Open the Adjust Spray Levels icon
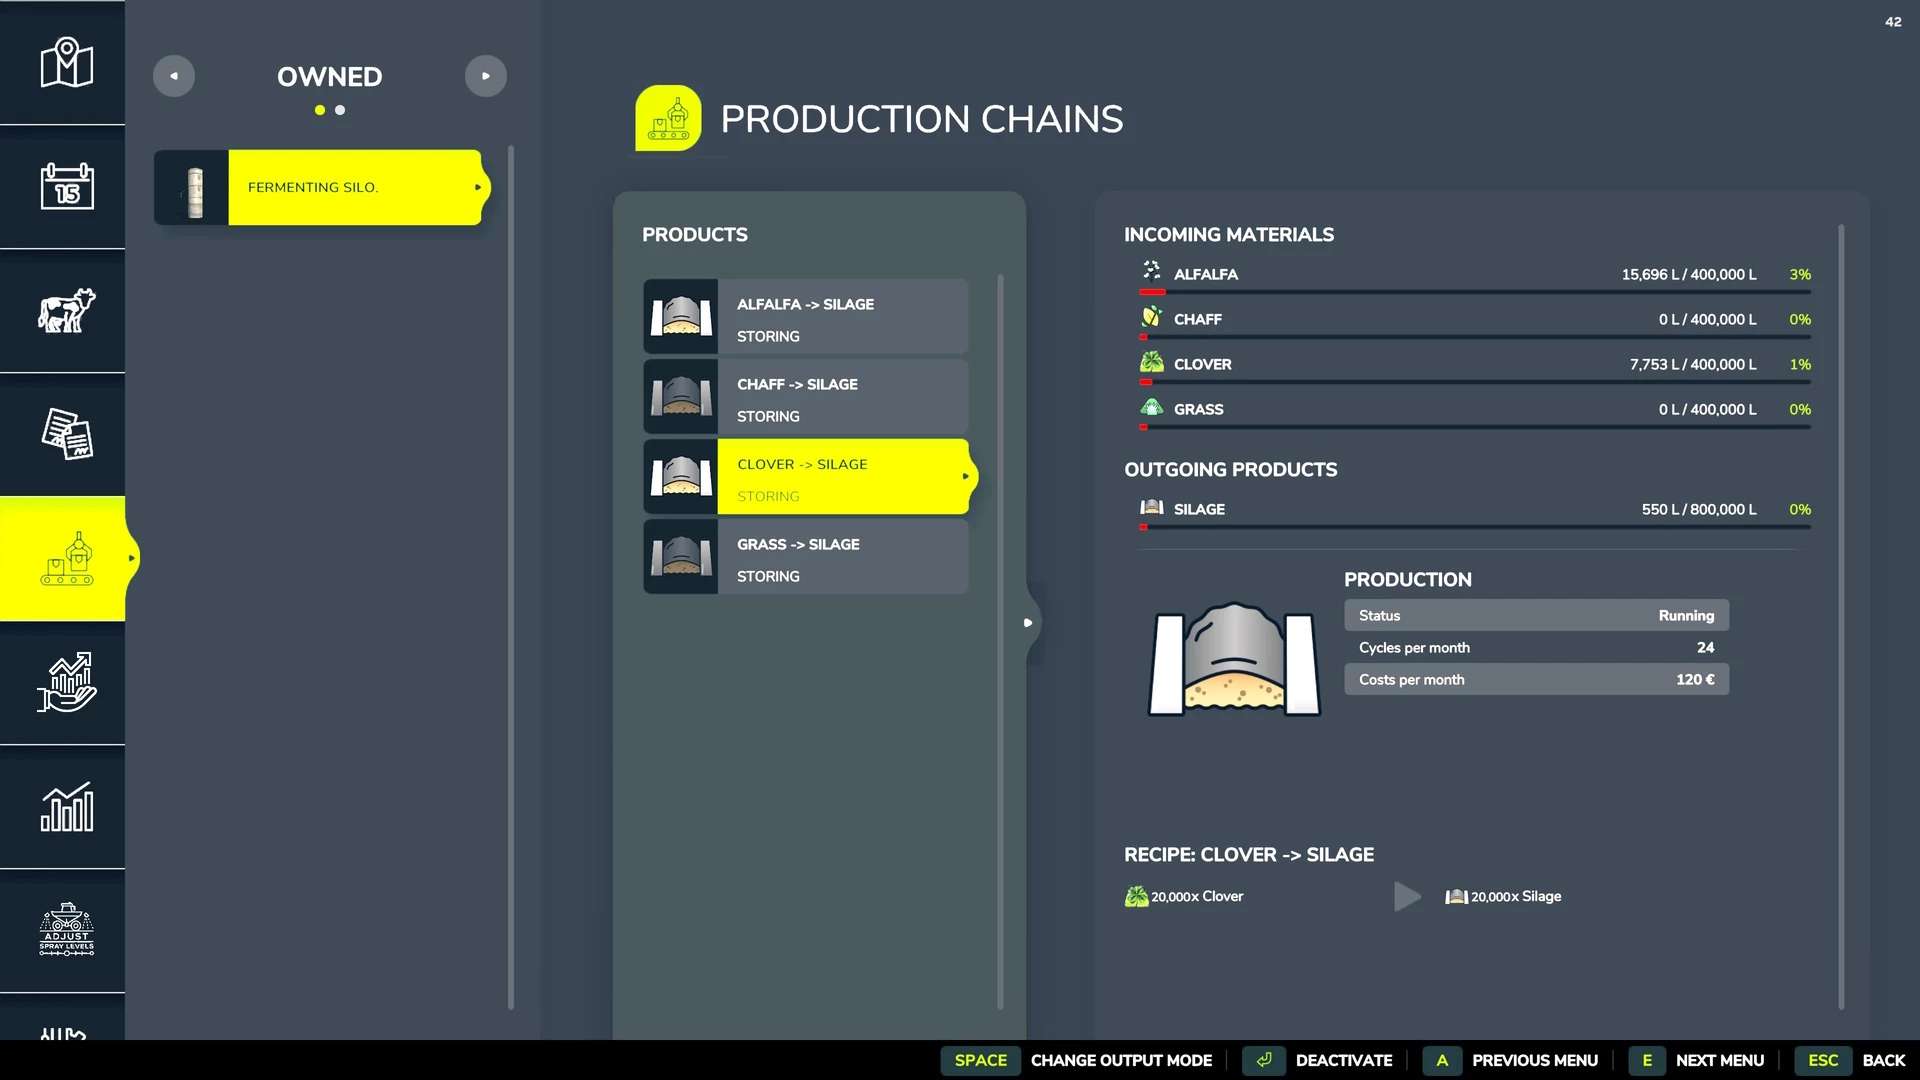The width and height of the screenshot is (1920, 1080). (66, 930)
